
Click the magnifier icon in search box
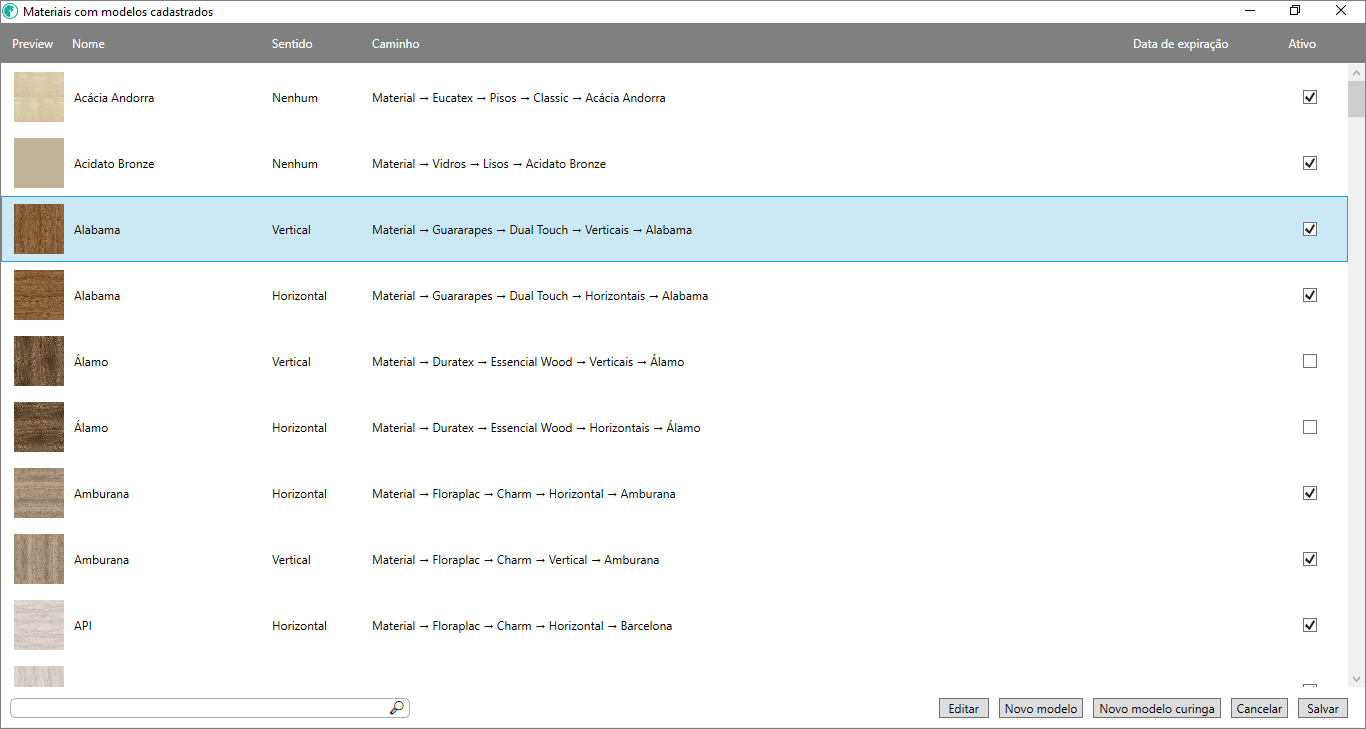click(397, 708)
